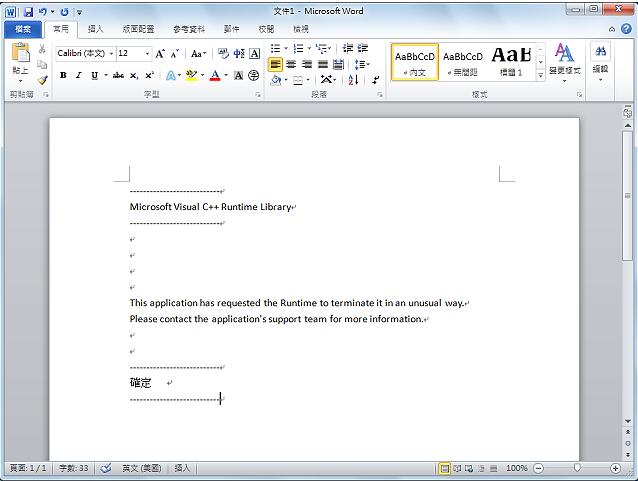
Task: Click the spelling check icon in status bar
Action: point(106,468)
